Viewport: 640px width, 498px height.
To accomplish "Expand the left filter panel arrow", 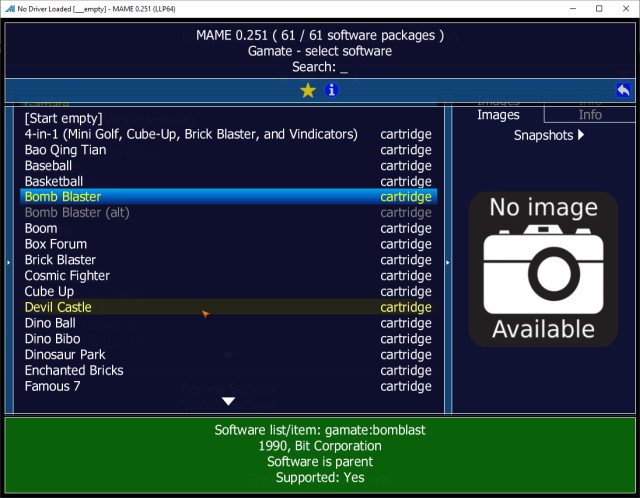I will pyautogui.click(x=9, y=262).
